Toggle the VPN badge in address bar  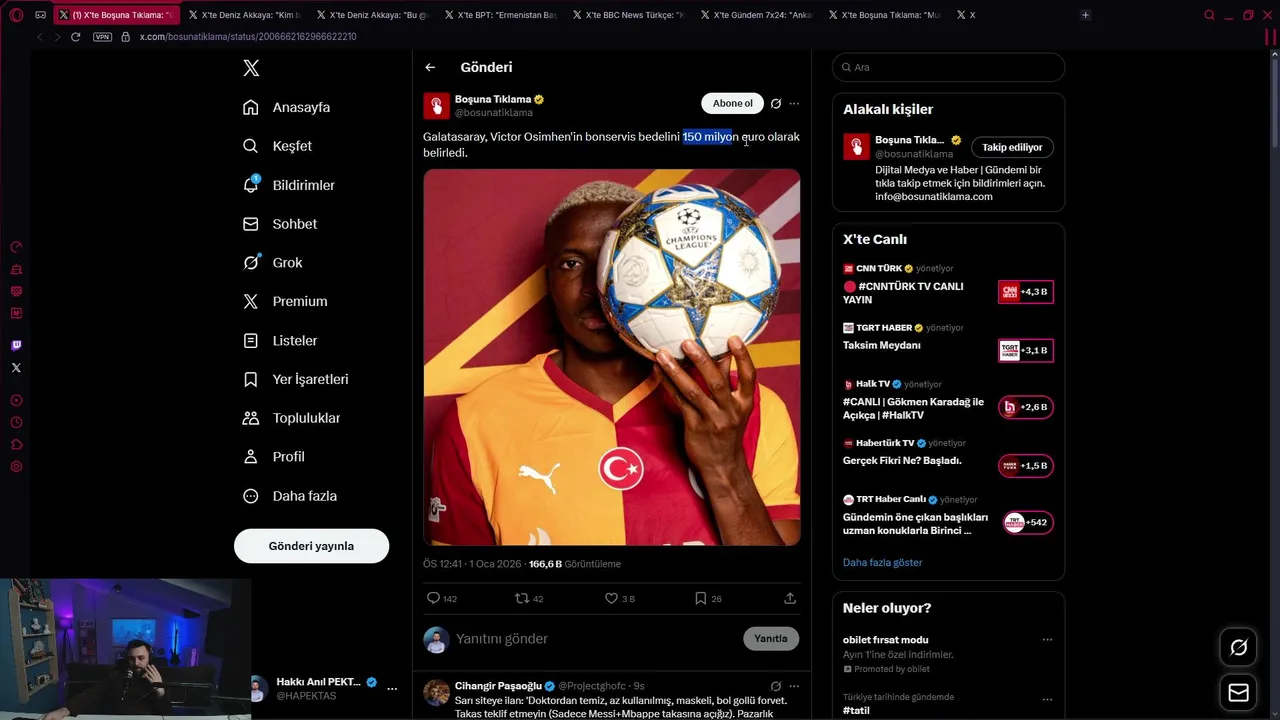[102, 37]
